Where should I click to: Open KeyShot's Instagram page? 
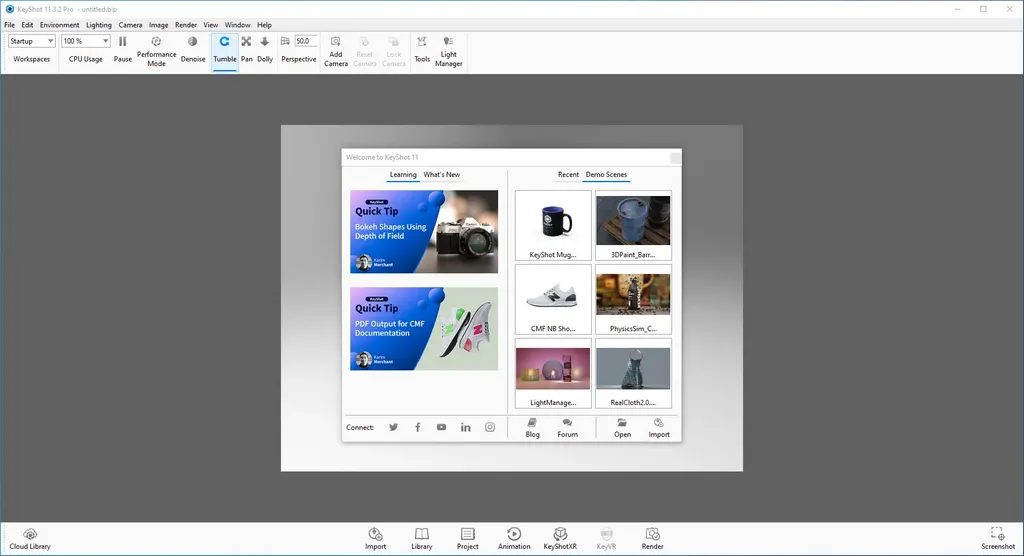pos(490,427)
